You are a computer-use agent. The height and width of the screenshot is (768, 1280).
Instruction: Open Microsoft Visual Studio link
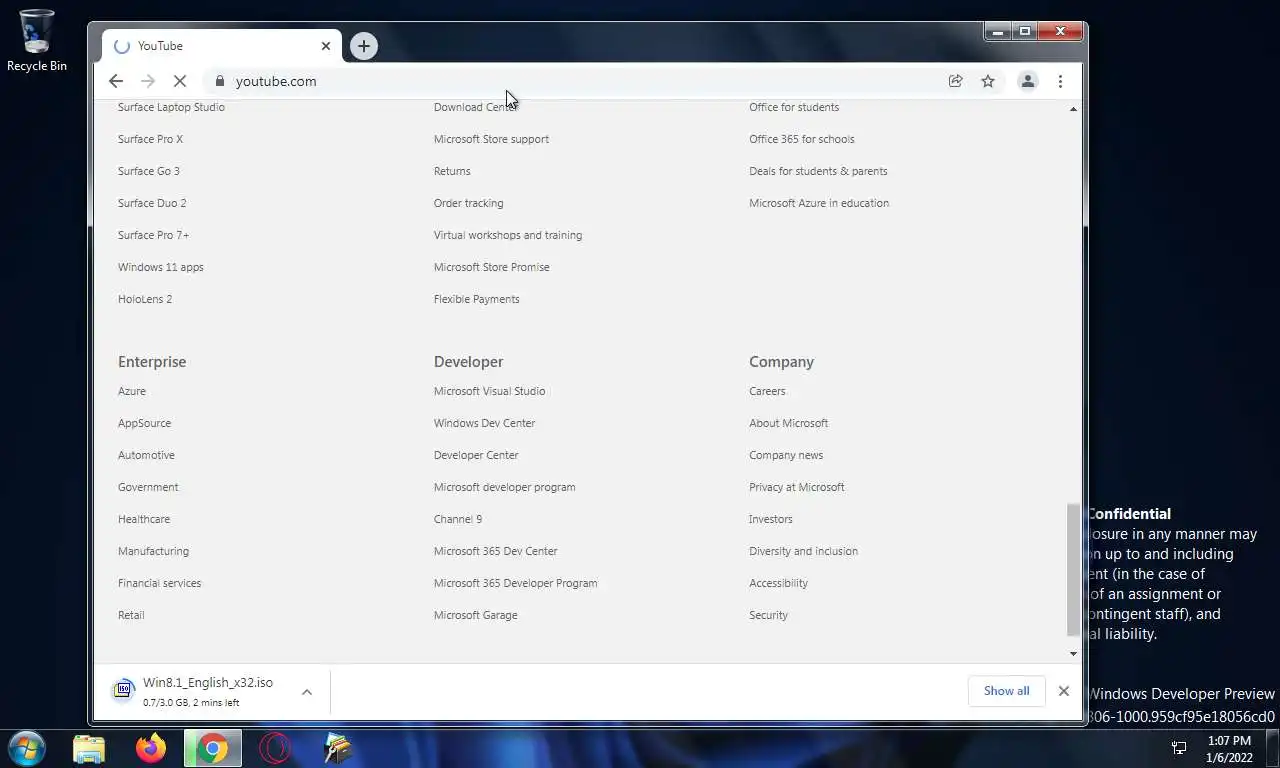(x=489, y=391)
